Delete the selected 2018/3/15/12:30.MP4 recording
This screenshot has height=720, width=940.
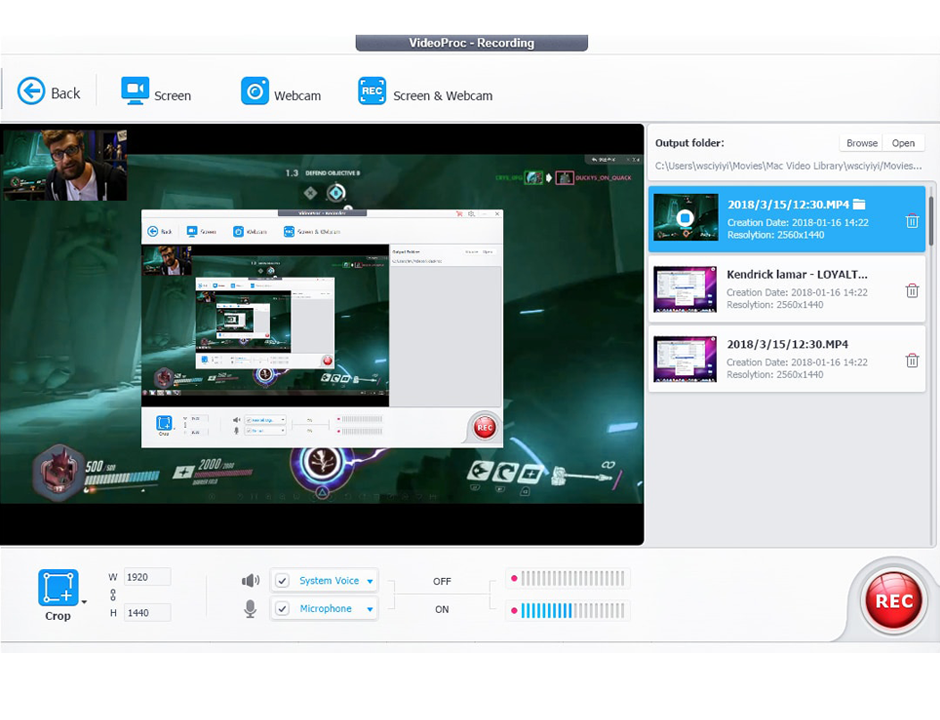point(912,221)
